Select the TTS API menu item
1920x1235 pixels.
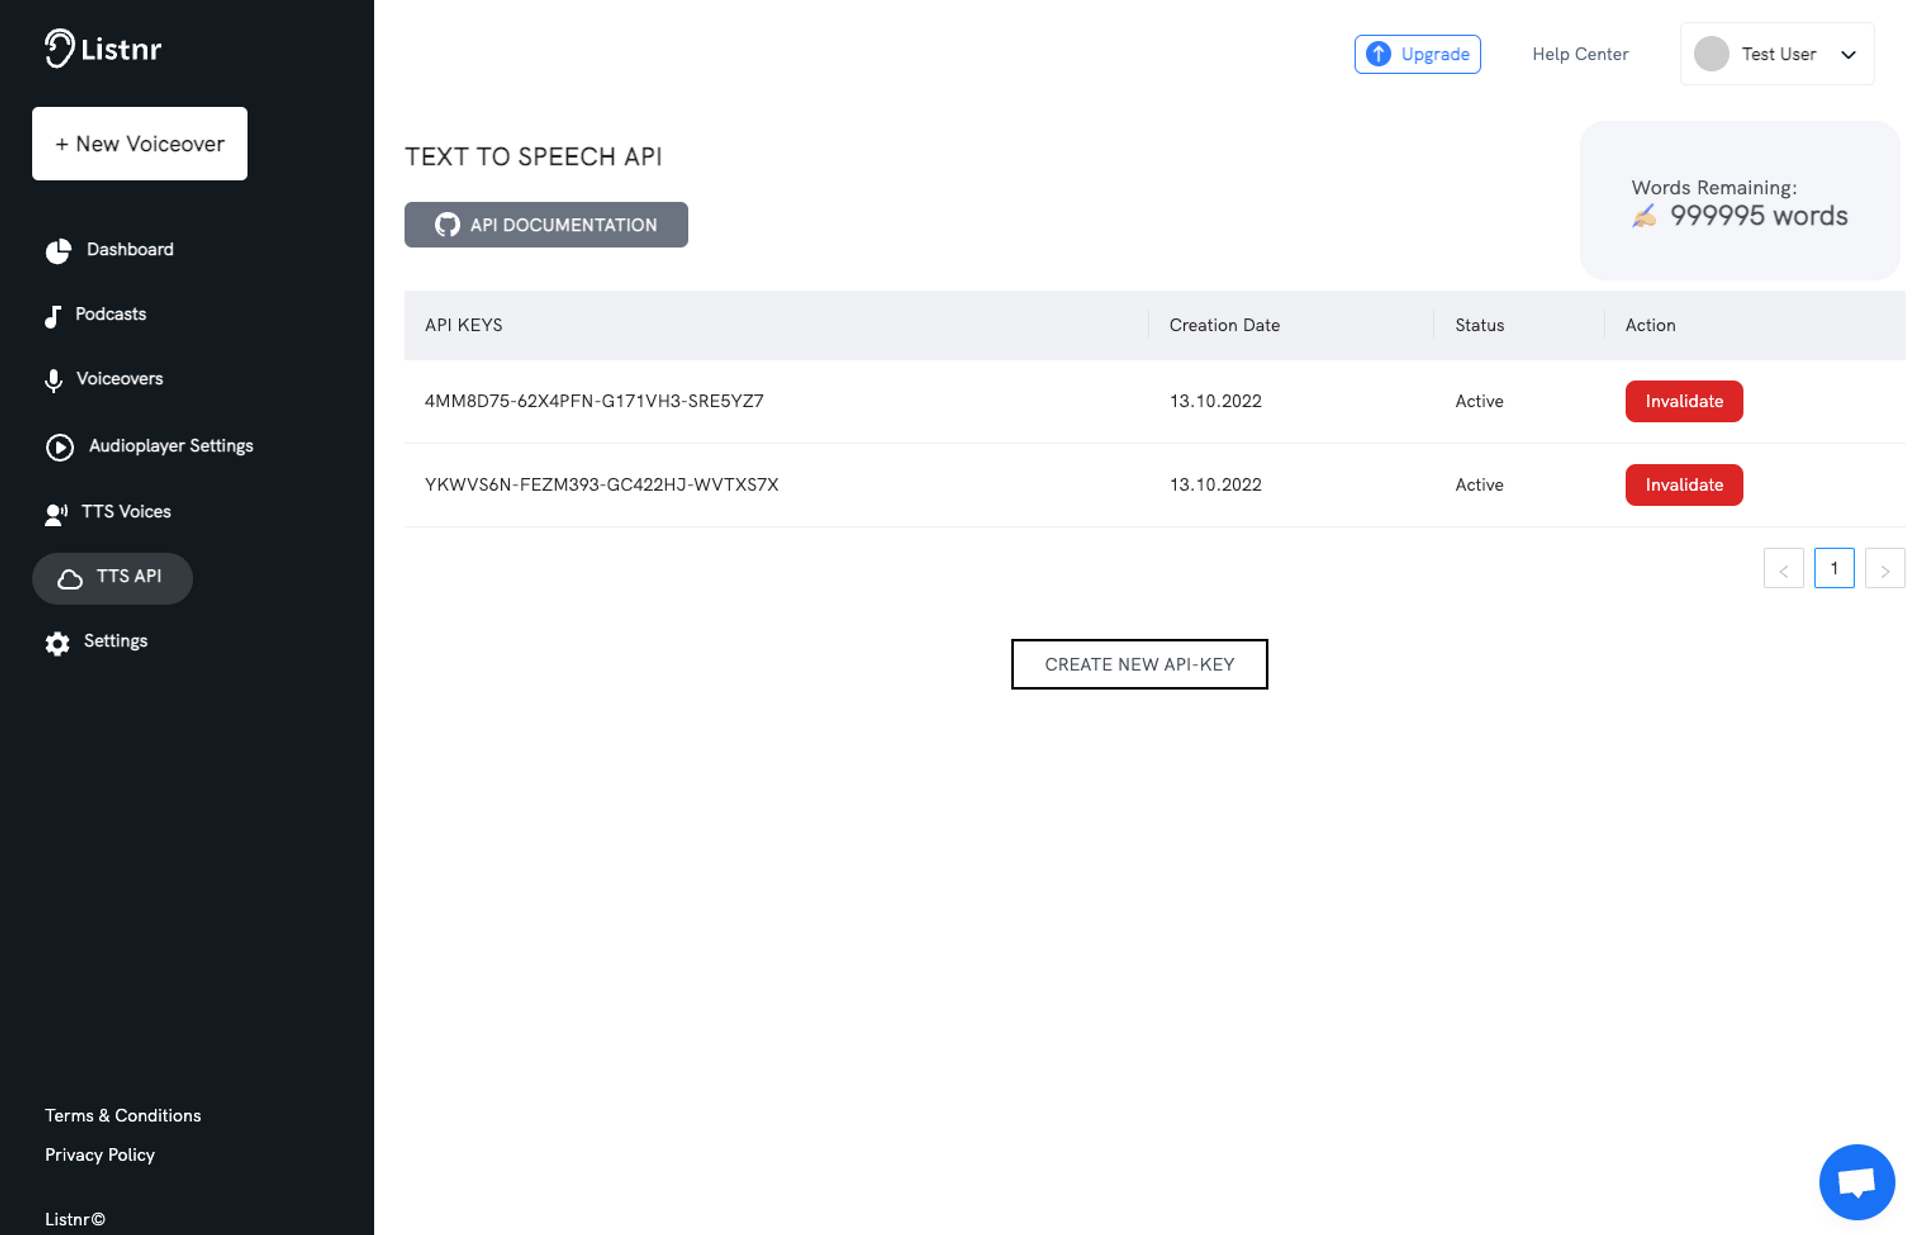113,577
